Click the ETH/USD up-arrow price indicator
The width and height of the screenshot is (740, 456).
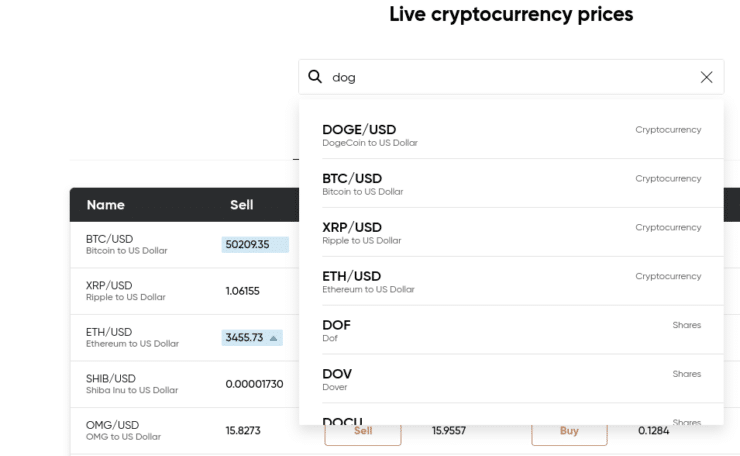point(273,338)
